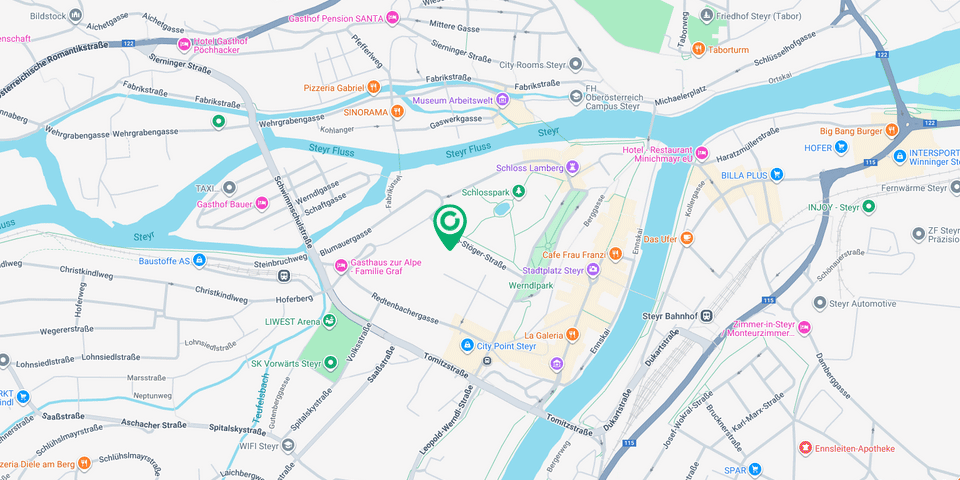Click the Stadtplatz Steyr label

(x=553, y=270)
